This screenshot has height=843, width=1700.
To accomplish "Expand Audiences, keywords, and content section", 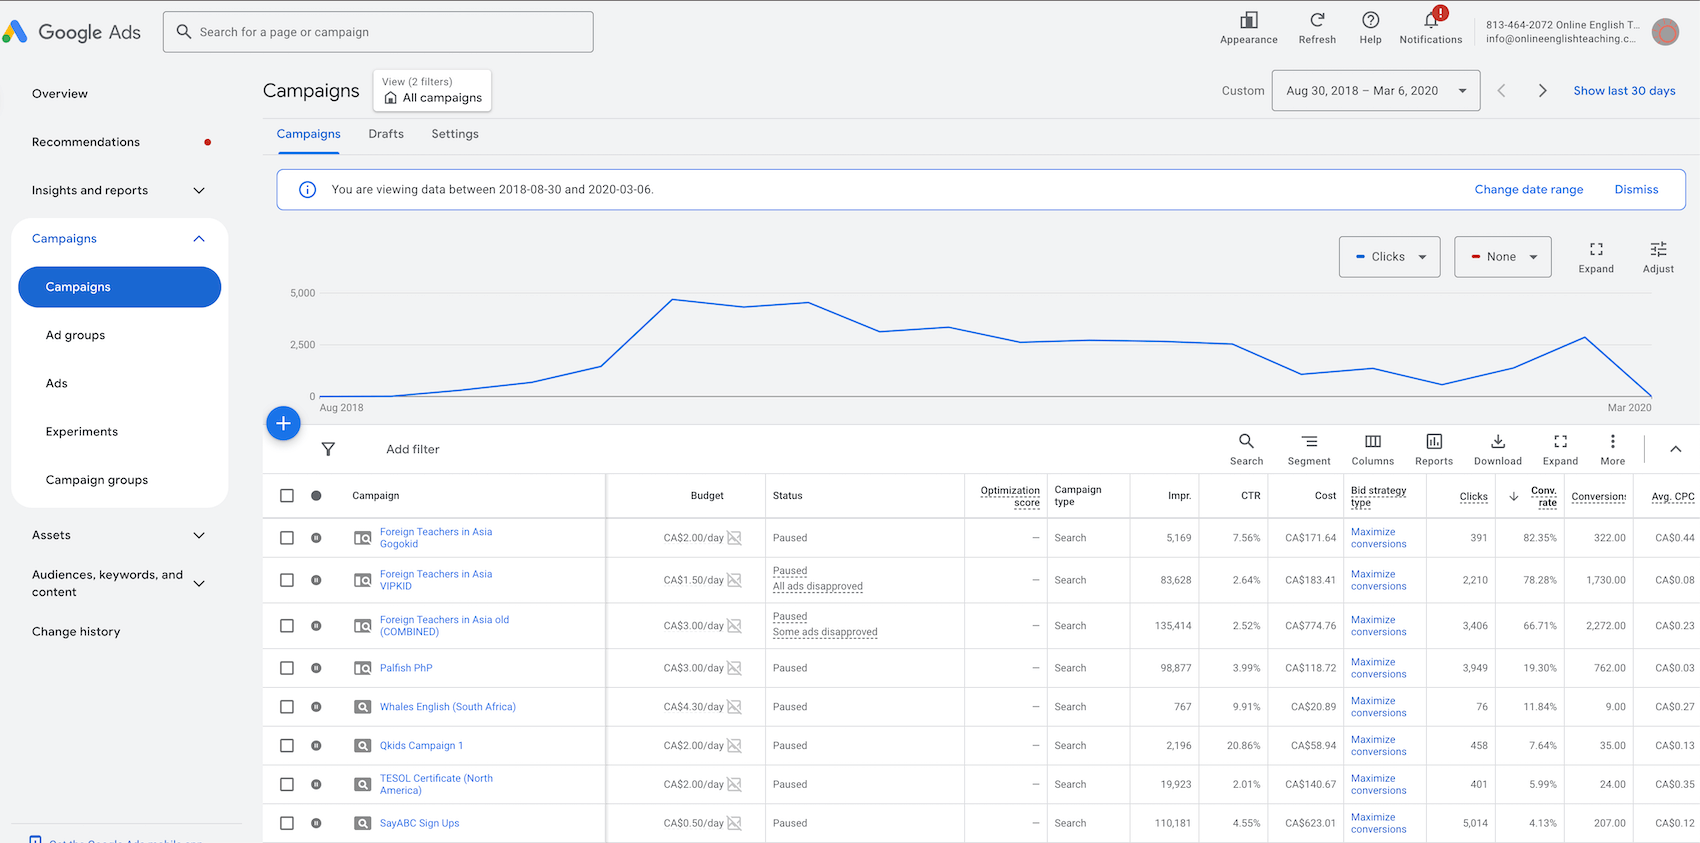I will point(199,584).
